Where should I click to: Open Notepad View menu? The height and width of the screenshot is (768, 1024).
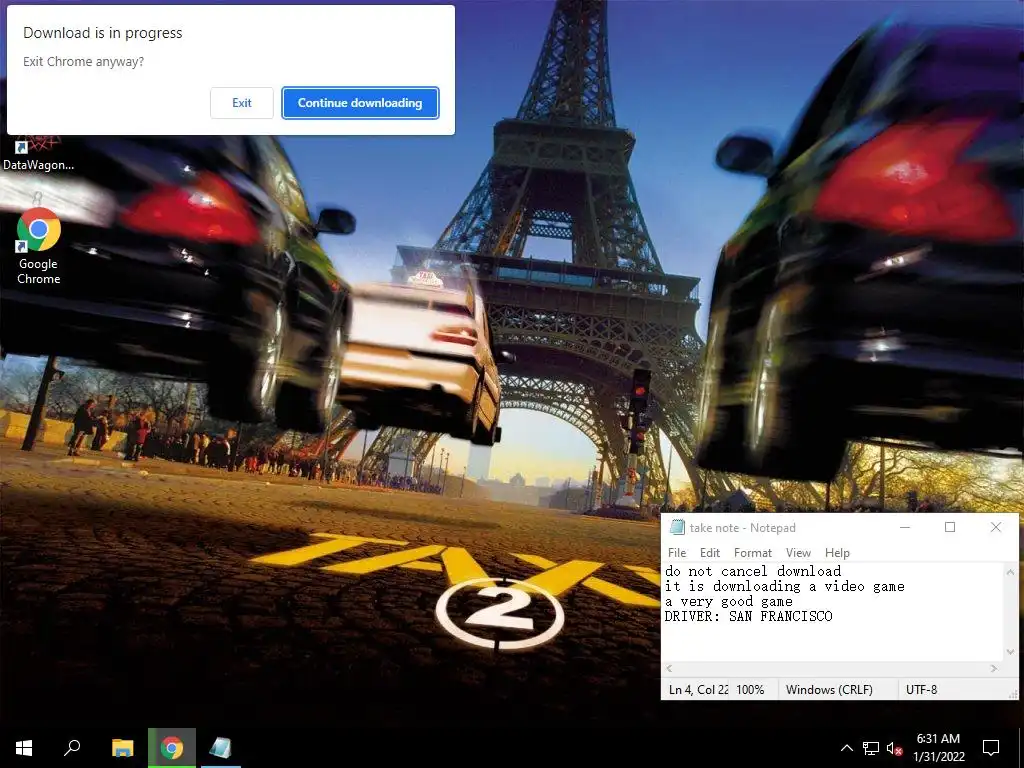[798, 552]
